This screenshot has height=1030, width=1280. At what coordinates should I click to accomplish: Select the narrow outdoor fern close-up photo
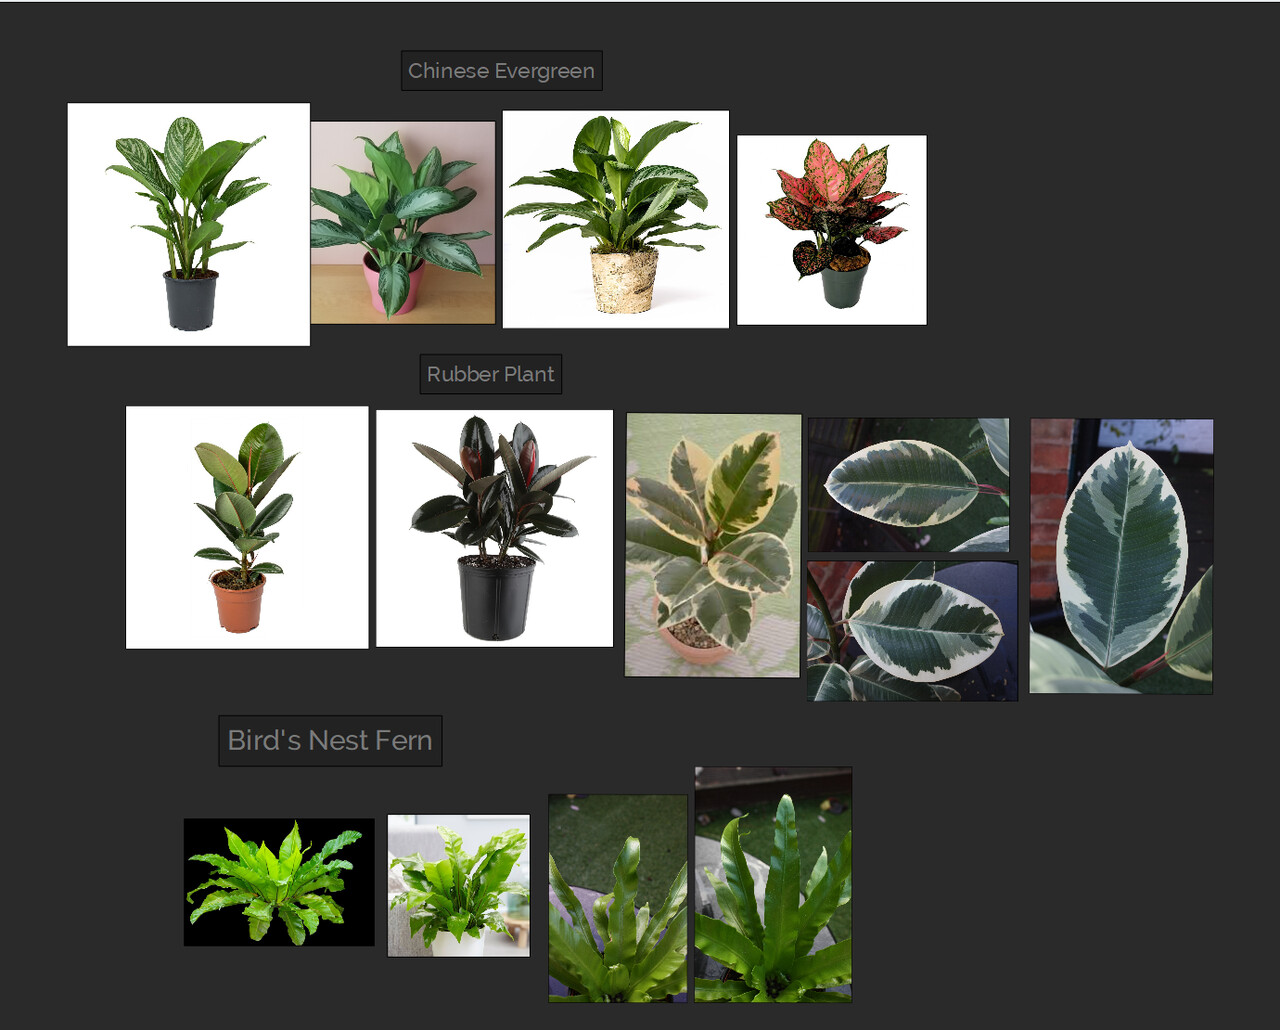pyautogui.click(x=618, y=898)
